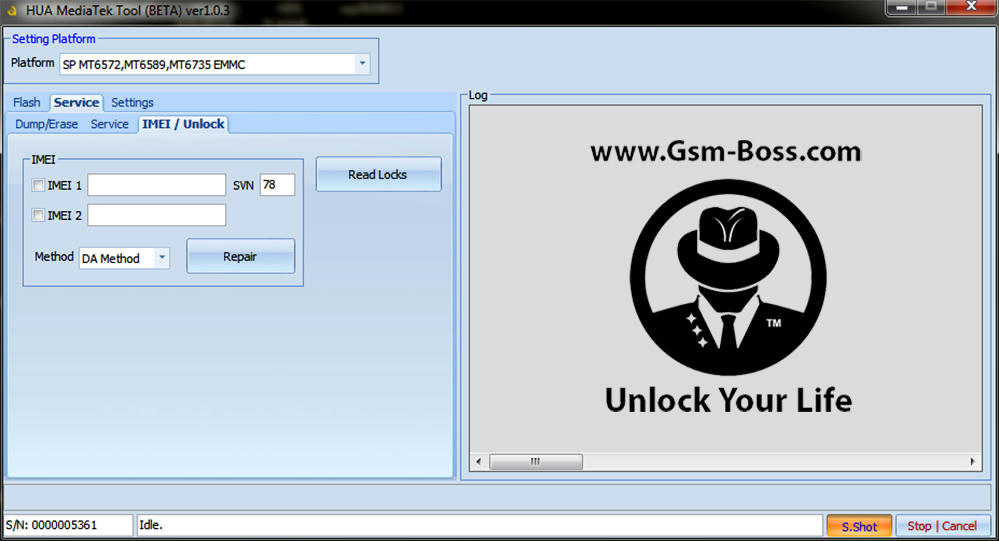This screenshot has width=999, height=541.
Task: Focus the SVN field showing 78
Action: click(x=277, y=185)
